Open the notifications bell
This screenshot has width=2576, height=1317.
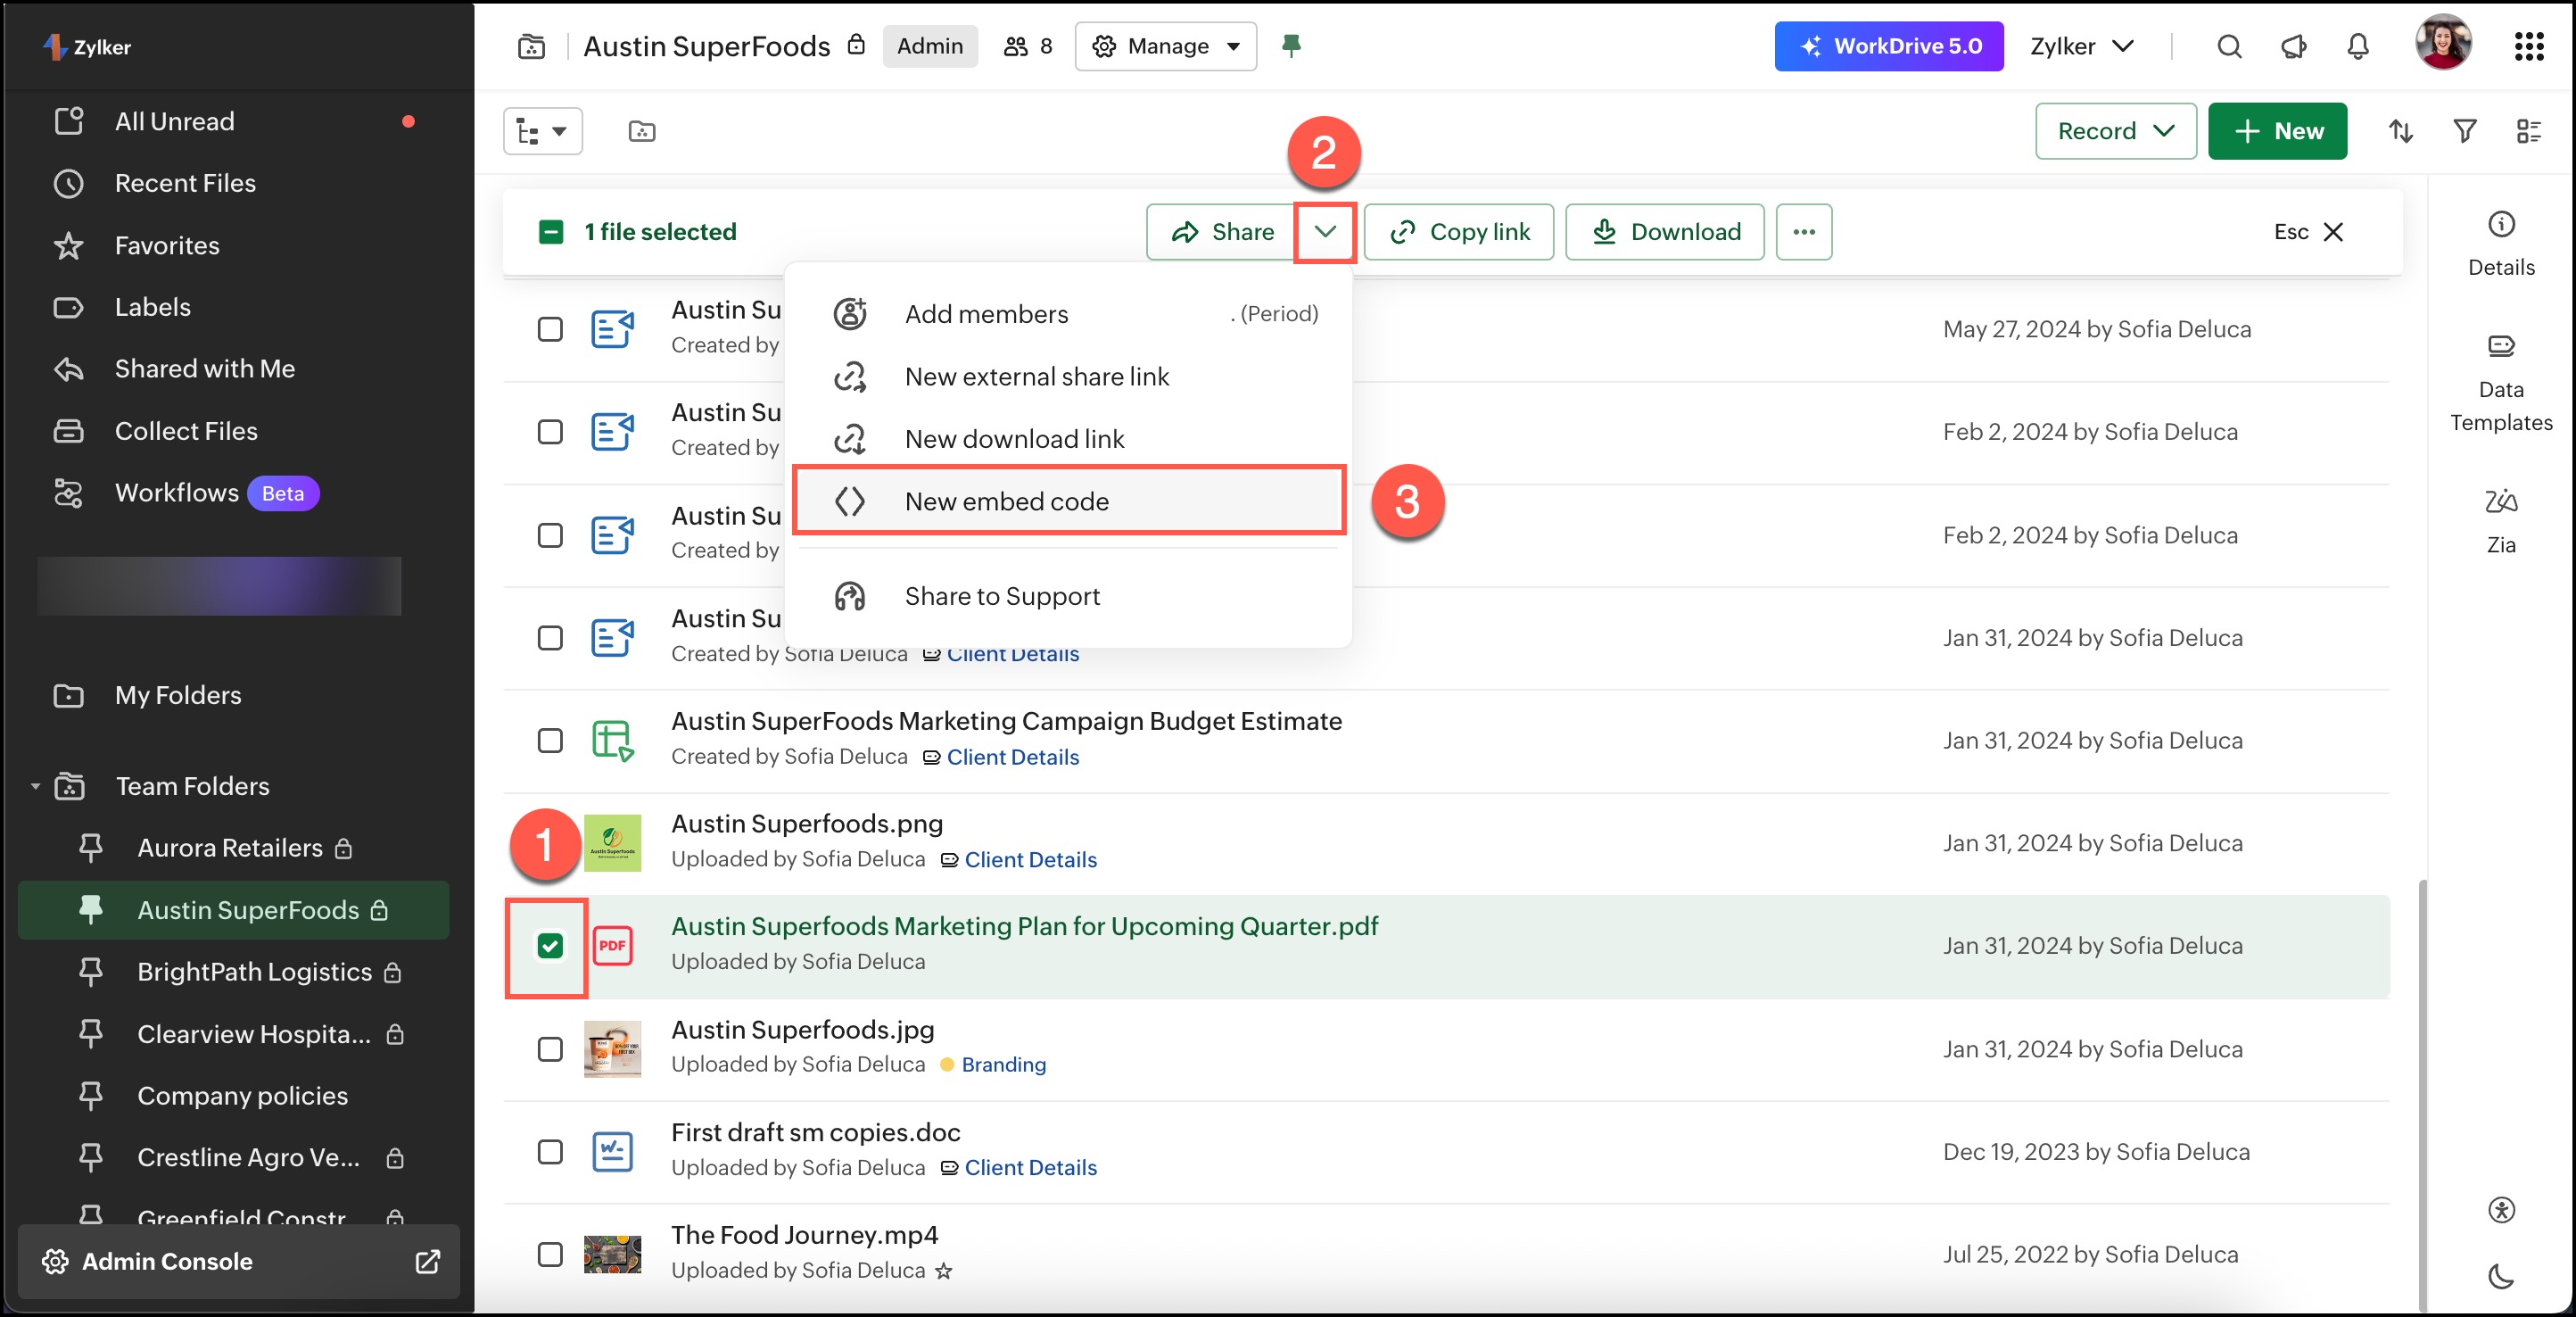(x=2358, y=46)
